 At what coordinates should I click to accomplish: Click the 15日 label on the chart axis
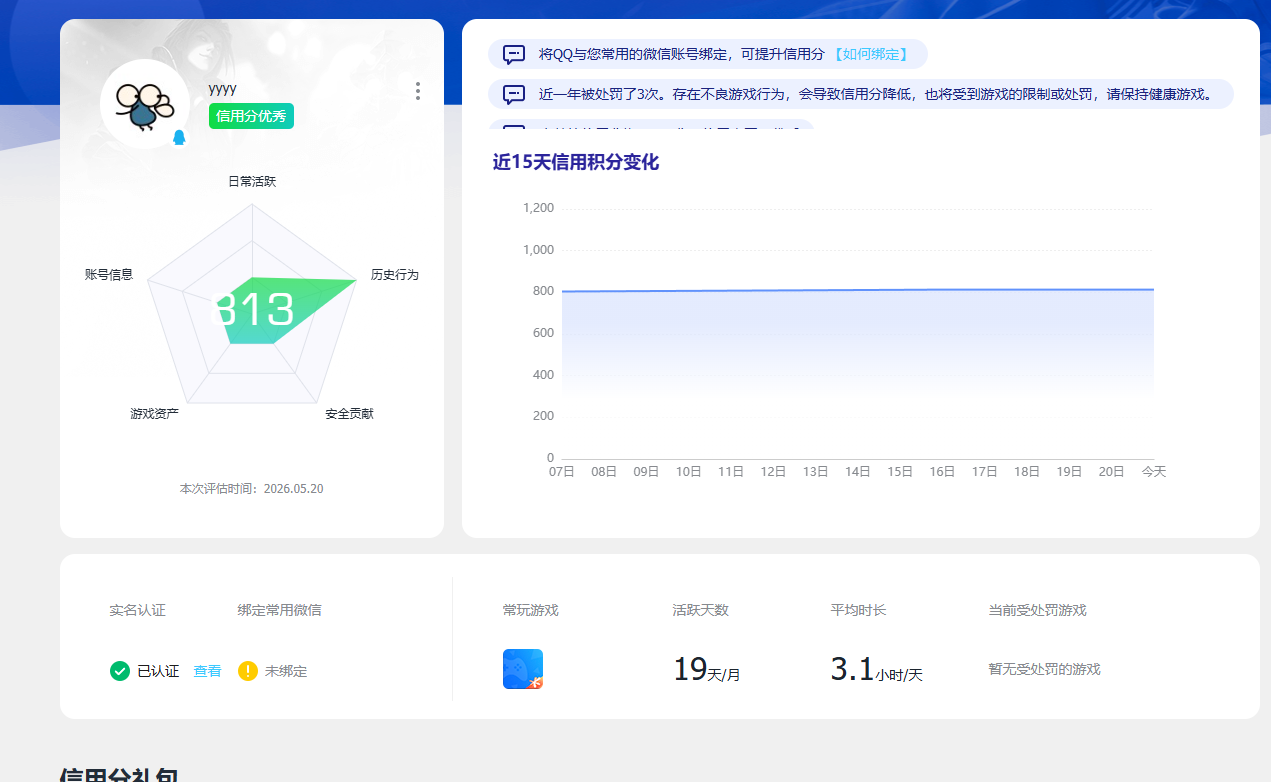[900, 471]
